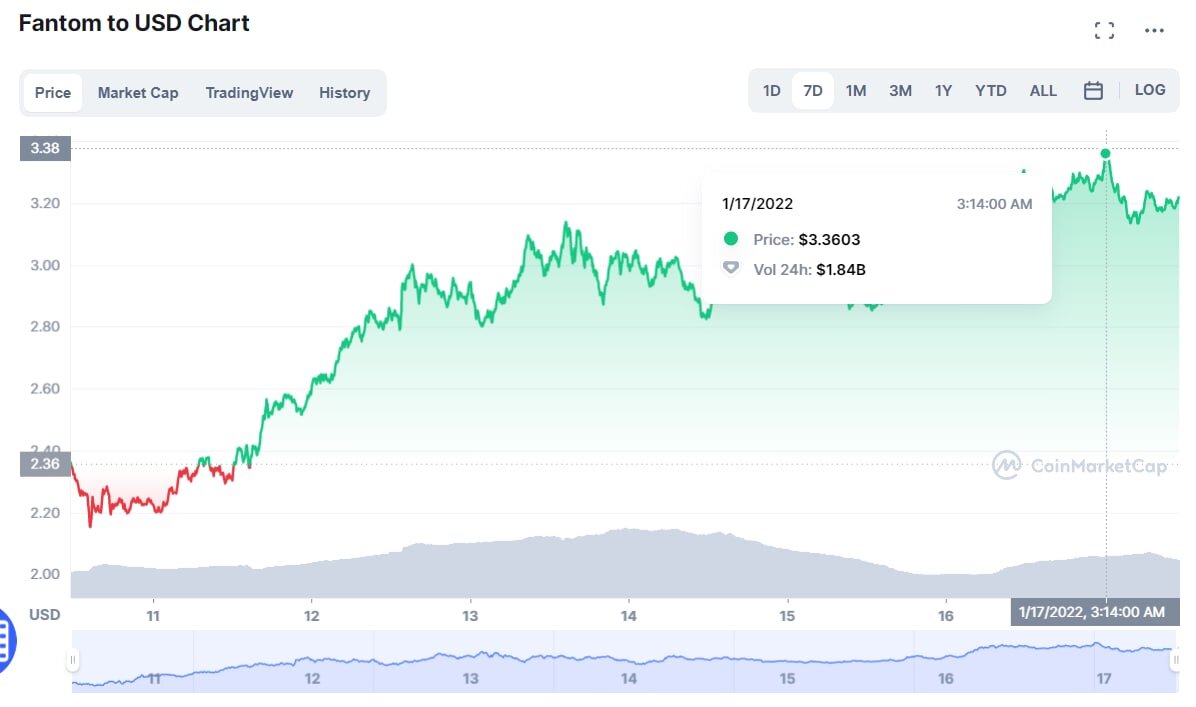Select the YTD range
1196x707 pixels.
click(x=991, y=91)
